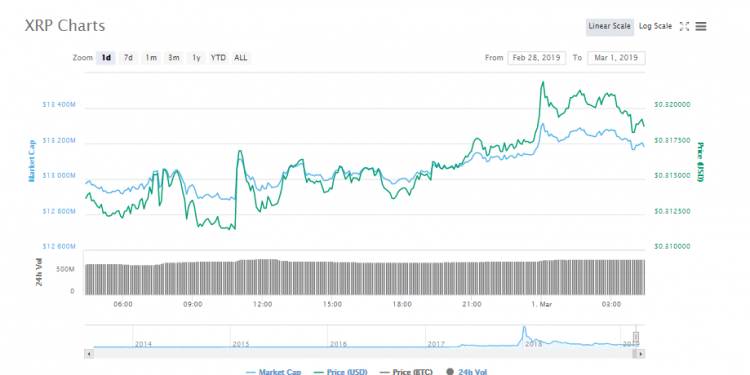Switch to Log Scale
Viewport: 750px width, 375px height.
pyautogui.click(x=655, y=26)
